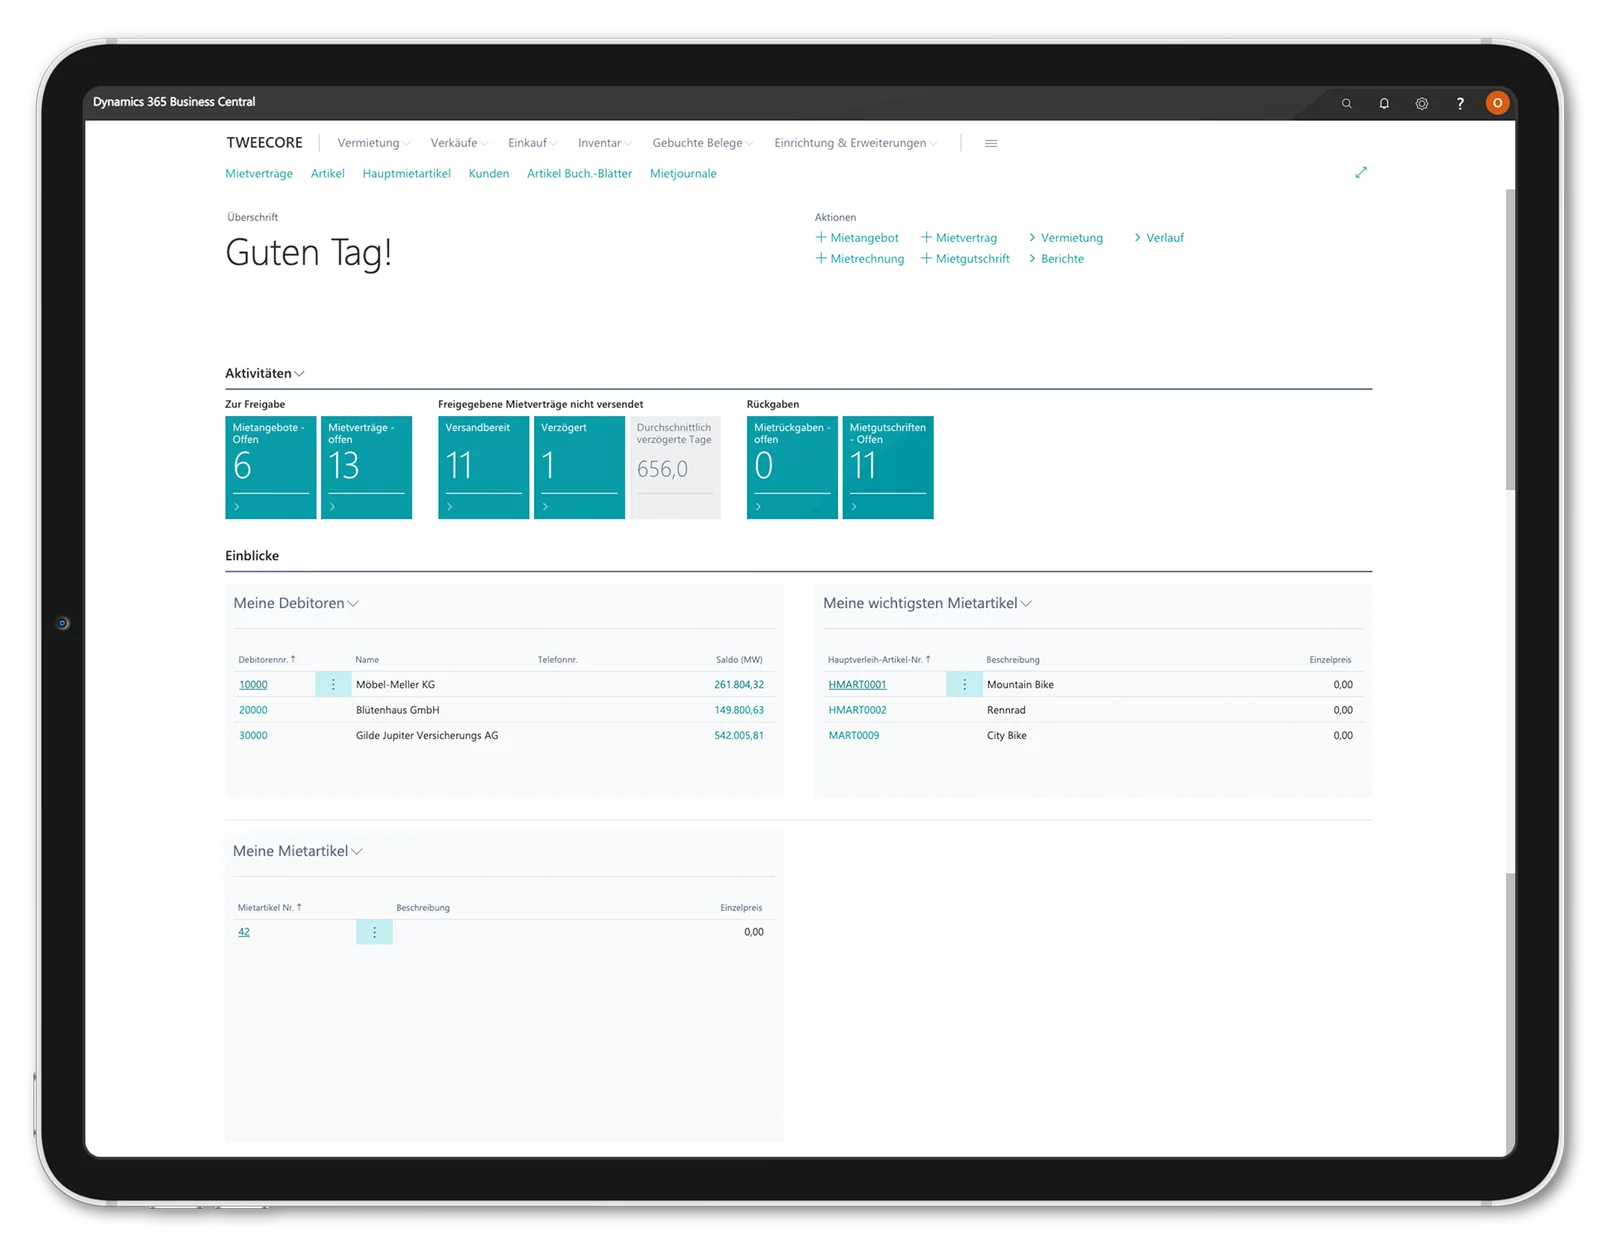Viewport: 1600px width, 1246px height.
Task: Open saldo 542.005,81
Action: [739, 735]
